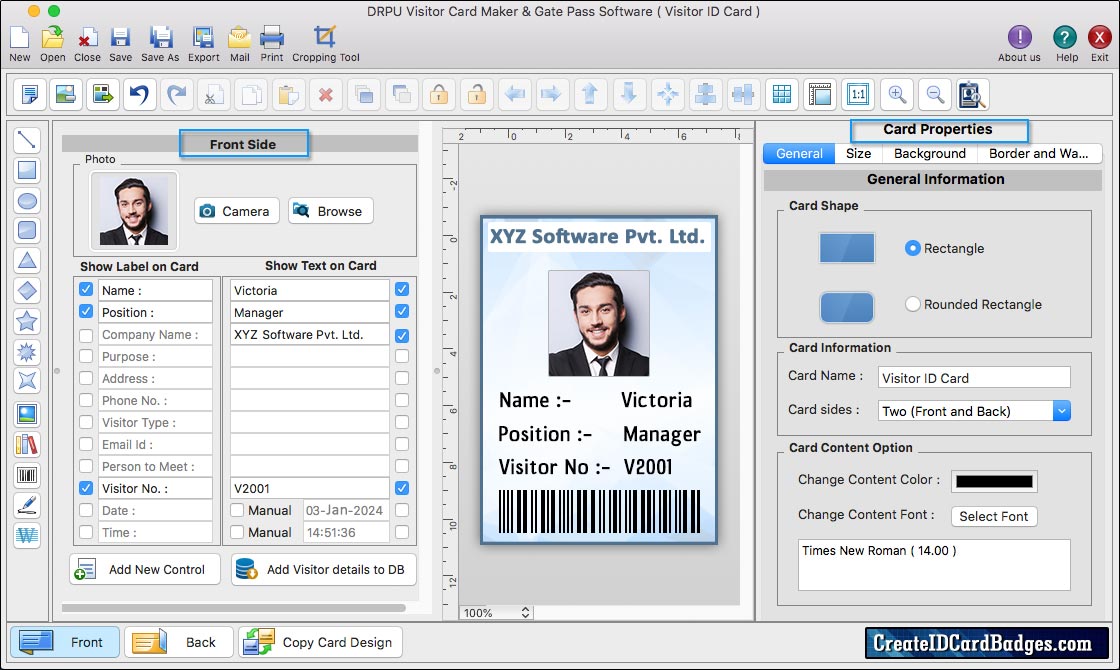The height and width of the screenshot is (670, 1120).
Task: Click the Visitor No. V2001 text field
Action: pos(309,489)
